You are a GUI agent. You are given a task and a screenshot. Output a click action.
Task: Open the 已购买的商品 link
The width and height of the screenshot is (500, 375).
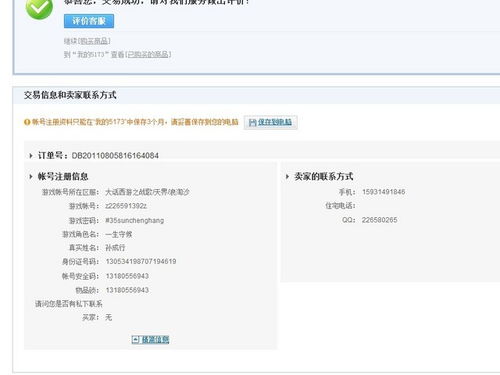pyautogui.click(x=149, y=54)
